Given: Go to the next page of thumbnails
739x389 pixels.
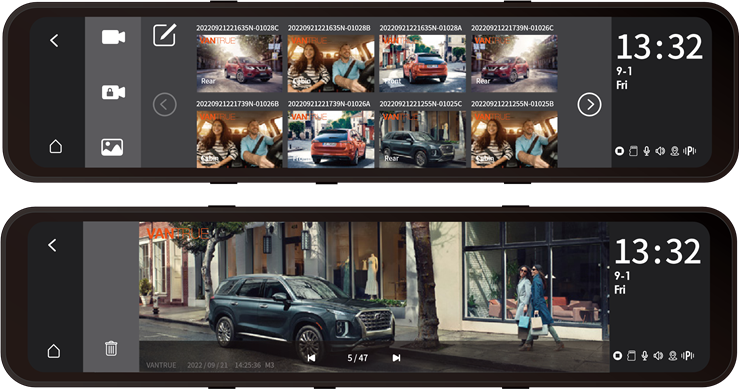Looking at the screenshot, I should point(589,105).
